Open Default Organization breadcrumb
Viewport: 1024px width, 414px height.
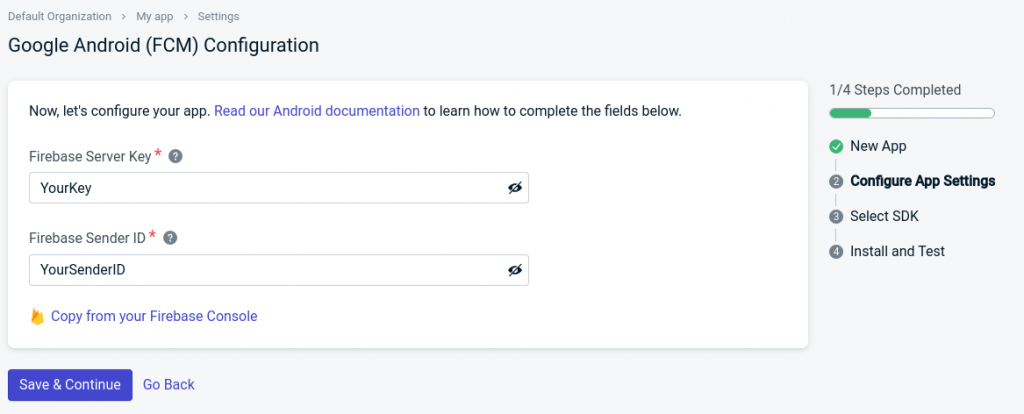[x=60, y=17]
